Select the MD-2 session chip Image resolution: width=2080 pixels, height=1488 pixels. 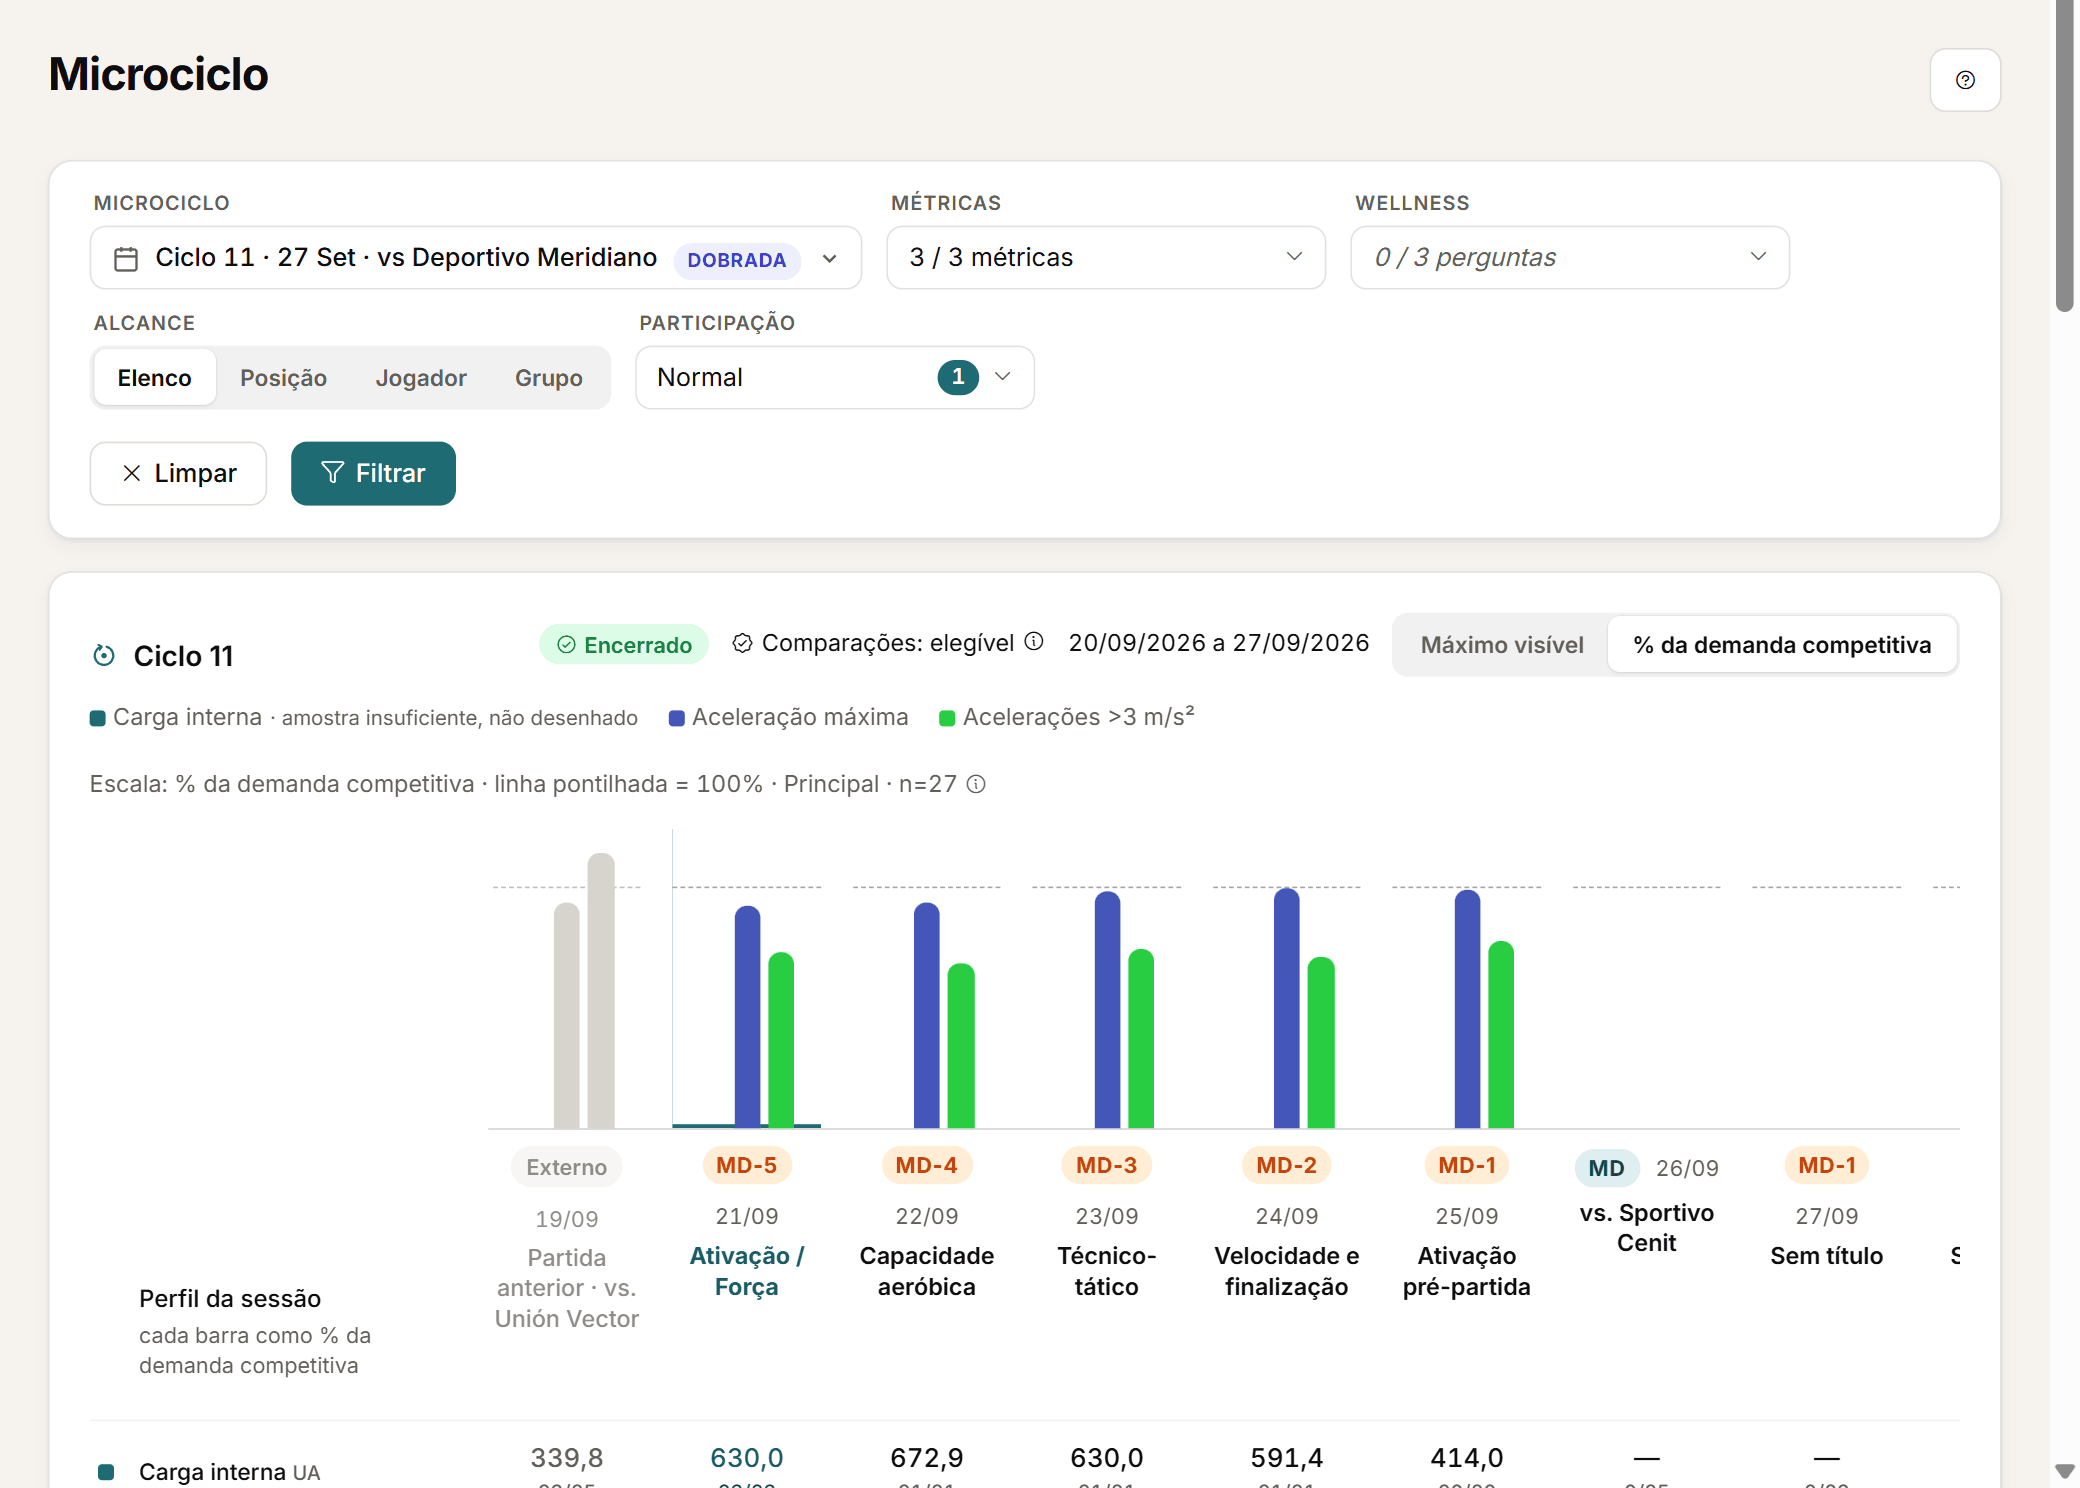(x=1287, y=1165)
